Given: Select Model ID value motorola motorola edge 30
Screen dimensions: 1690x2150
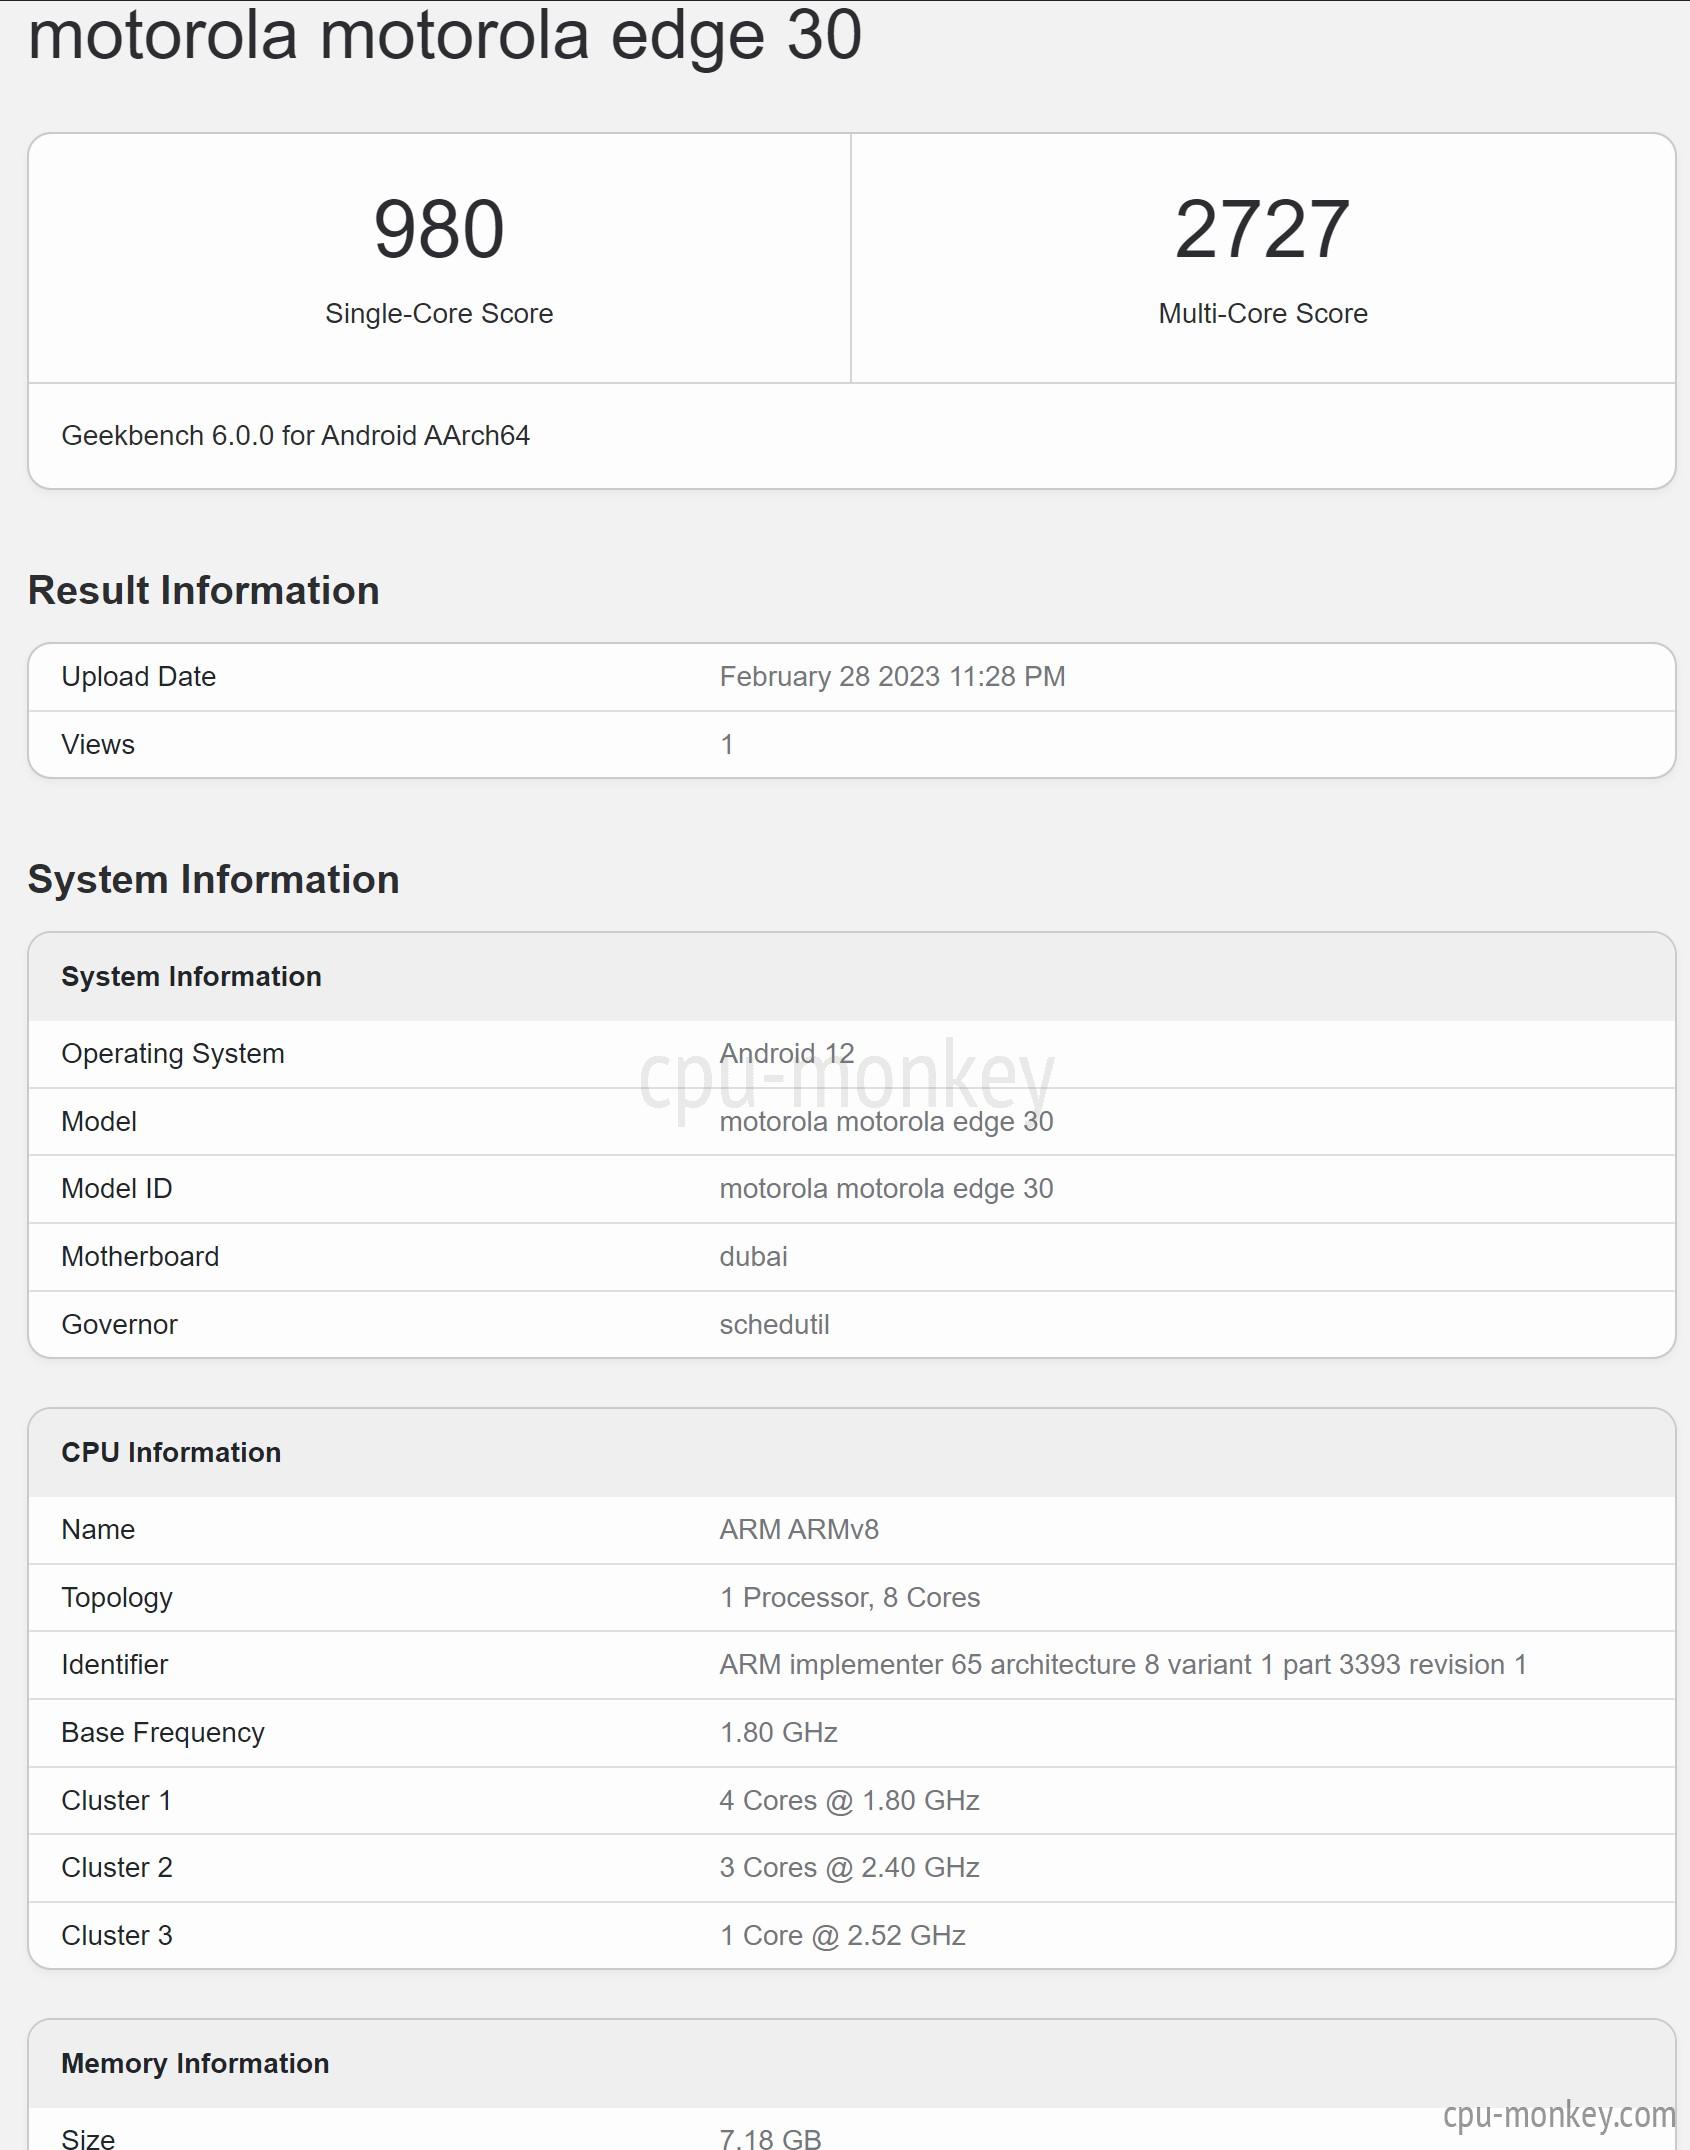Looking at the screenshot, I should pyautogui.click(x=887, y=1188).
